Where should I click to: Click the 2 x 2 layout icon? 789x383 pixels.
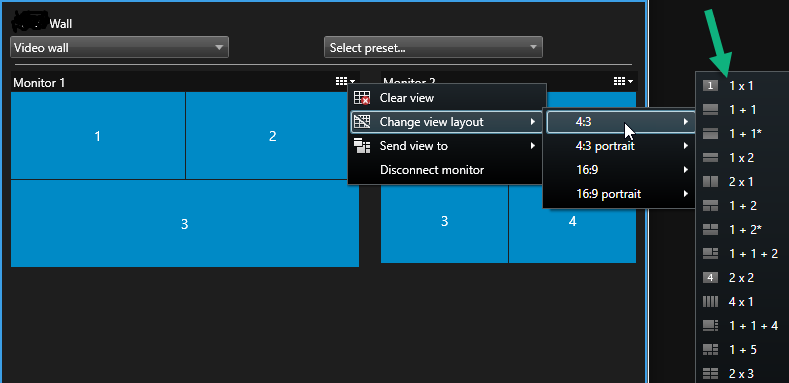pyautogui.click(x=710, y=277)
